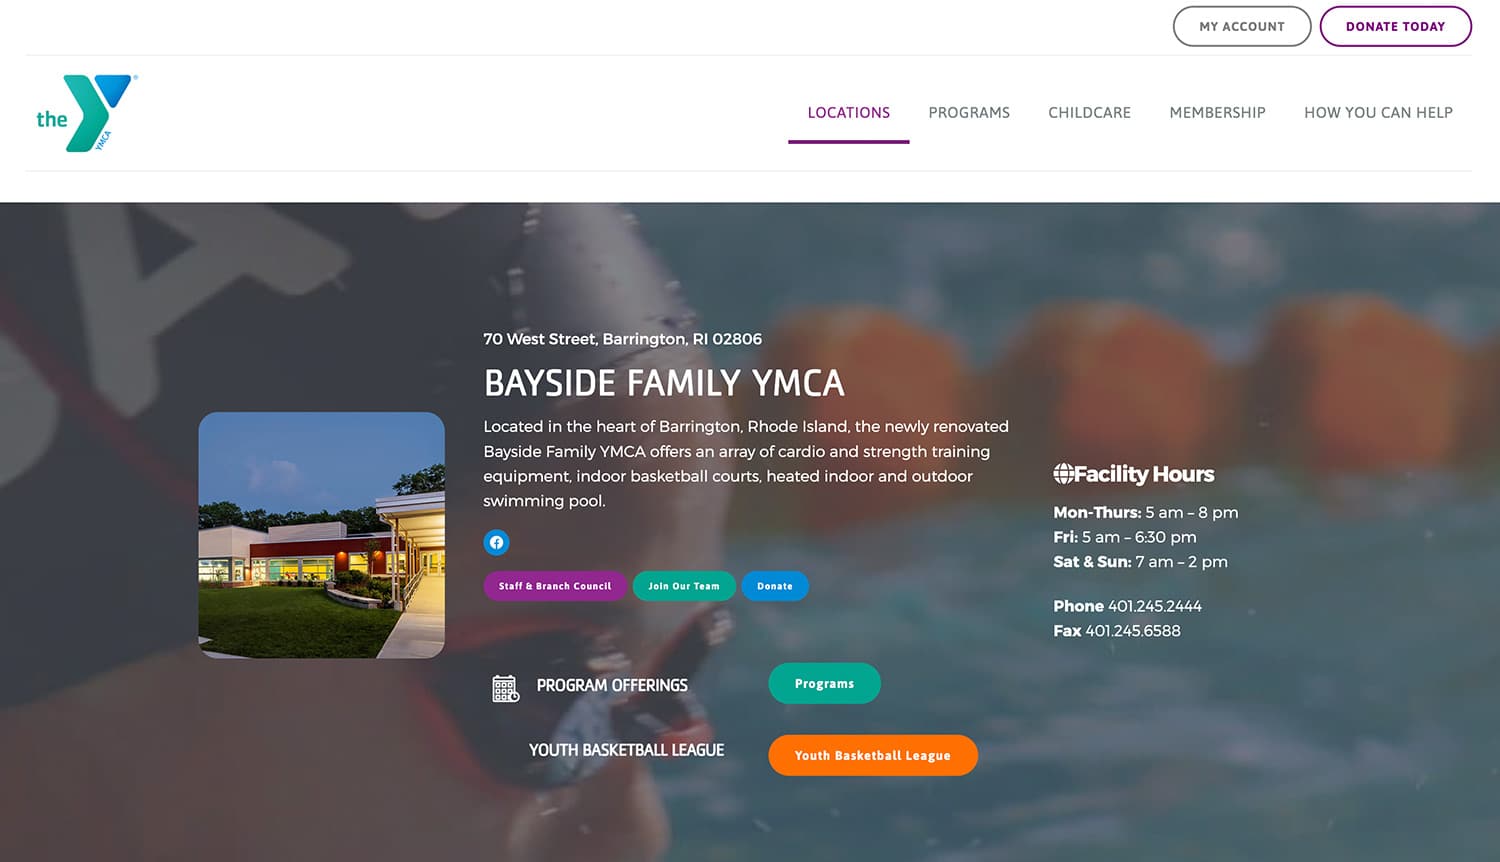
Task: Click the green Programs button
Action: [824, 684]
